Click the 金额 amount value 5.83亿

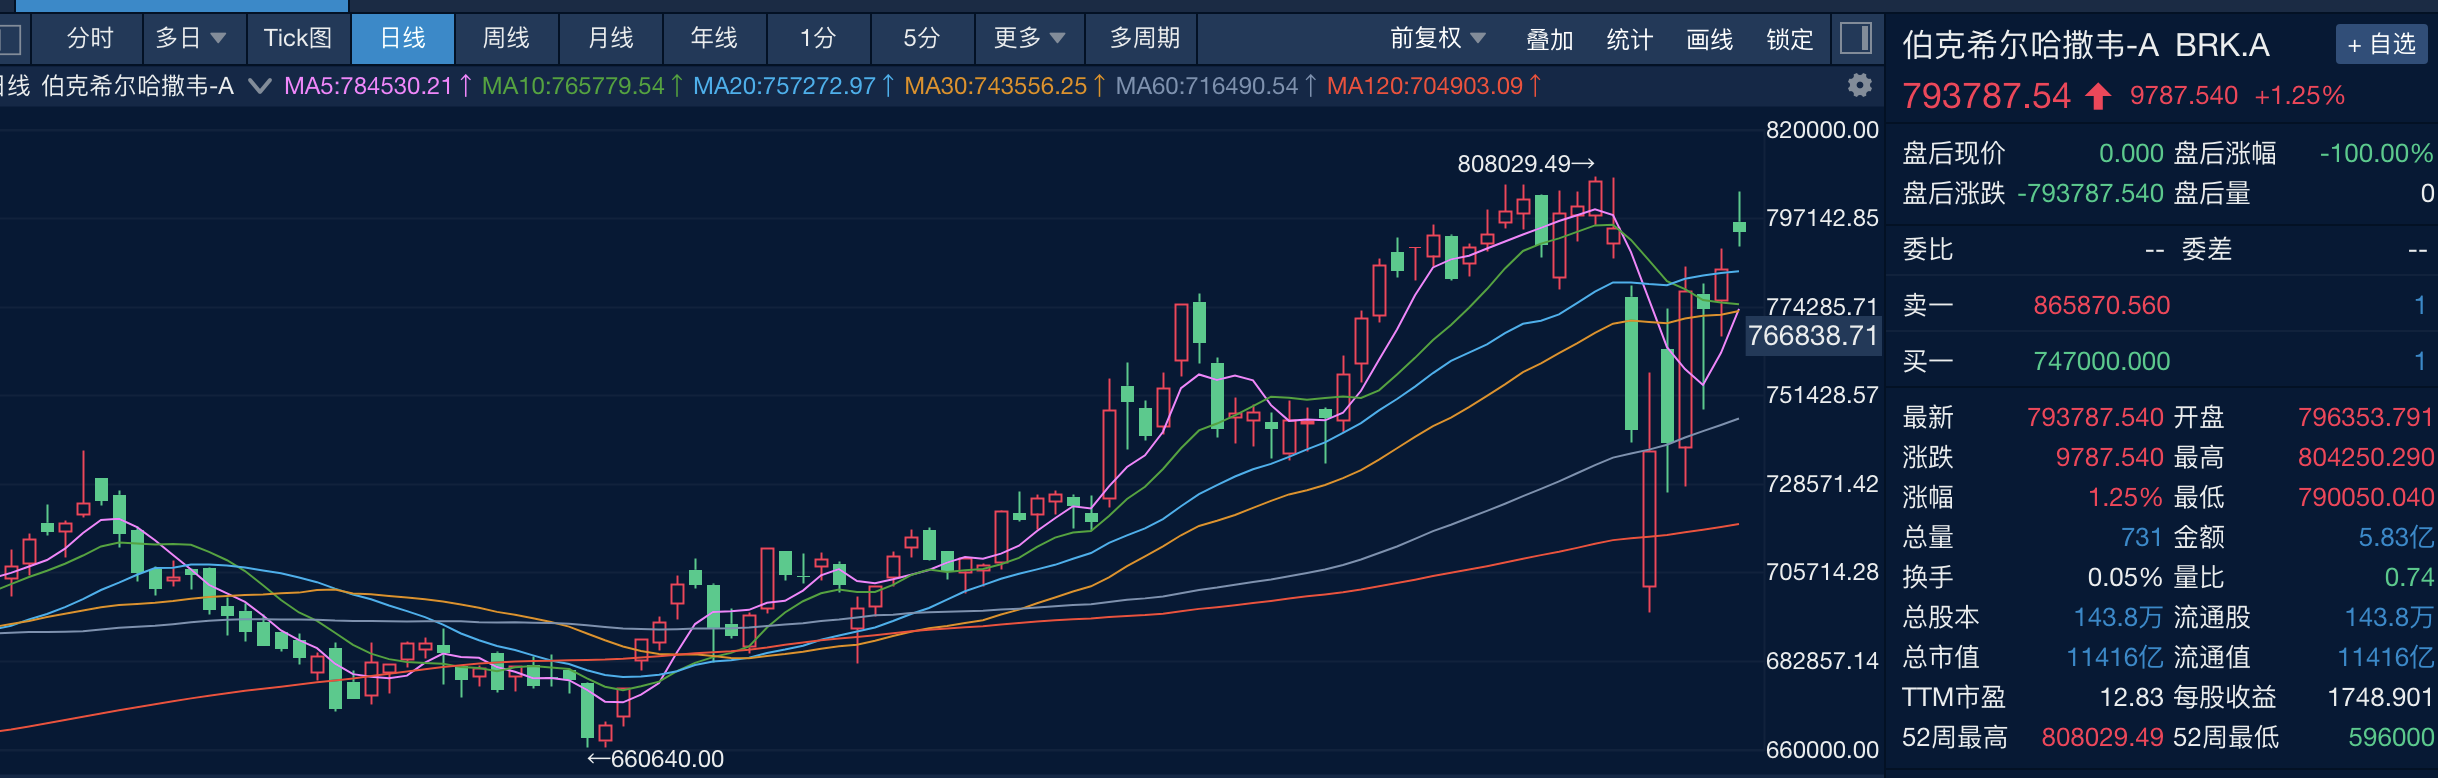pyautogui.click(x=2396, y=537)
